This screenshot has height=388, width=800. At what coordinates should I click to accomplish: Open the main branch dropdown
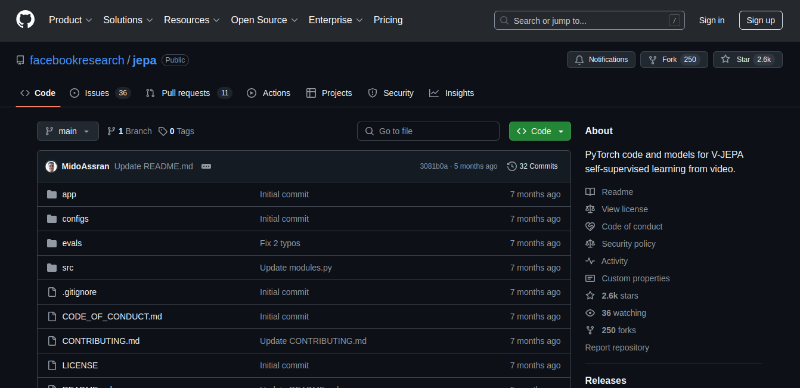[x=68, y=131]
